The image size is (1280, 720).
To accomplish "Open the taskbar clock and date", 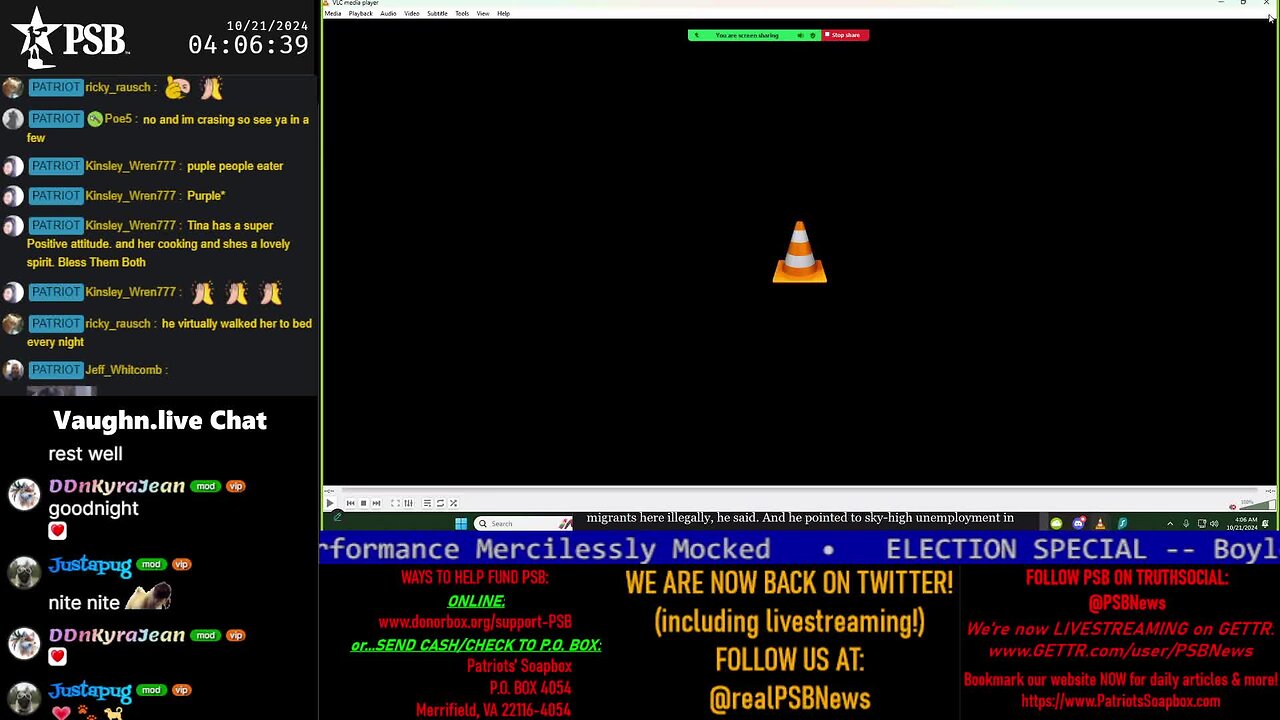I will (x=1241, y=524).
